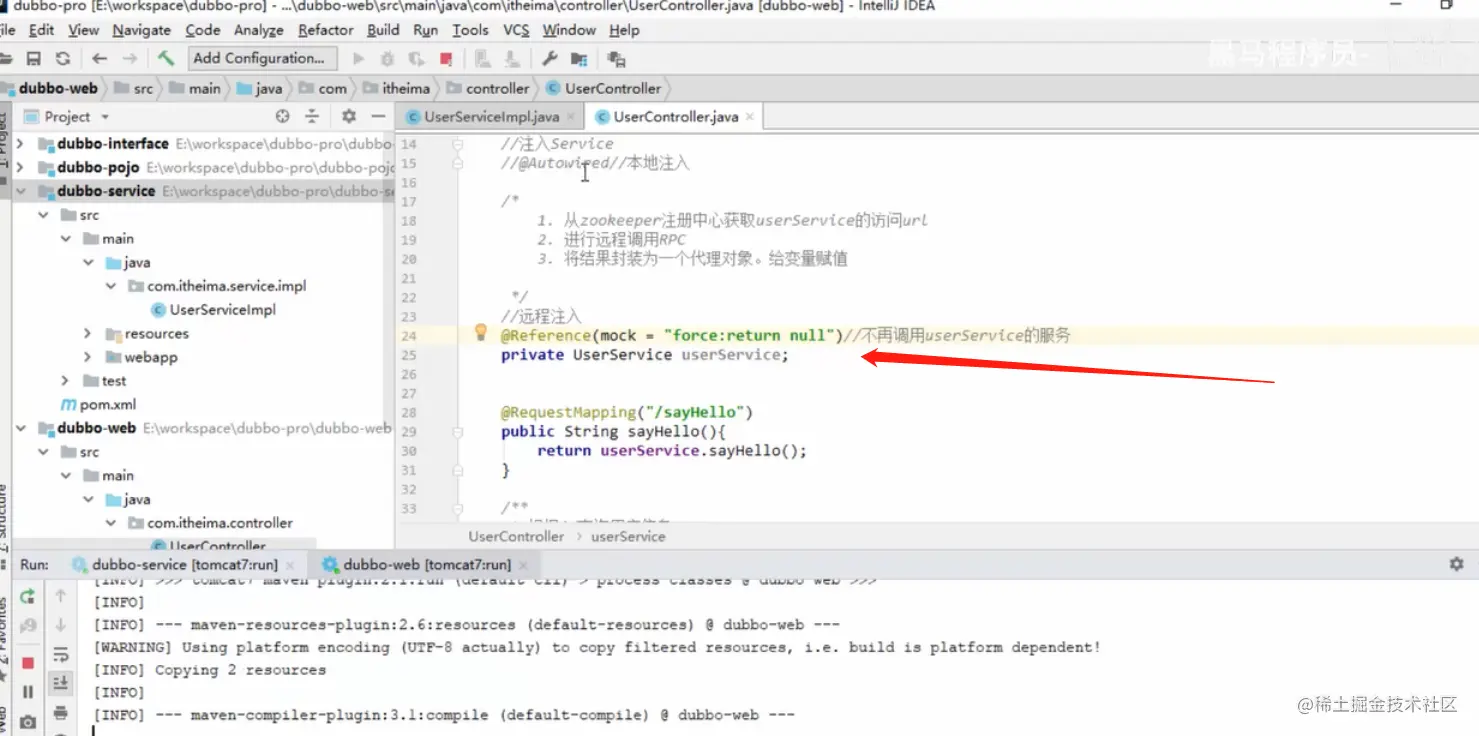The image size is (1479, 736).
Task: Open the Project panel gear options
Action: pyautogui.click(x=348, y=116)
